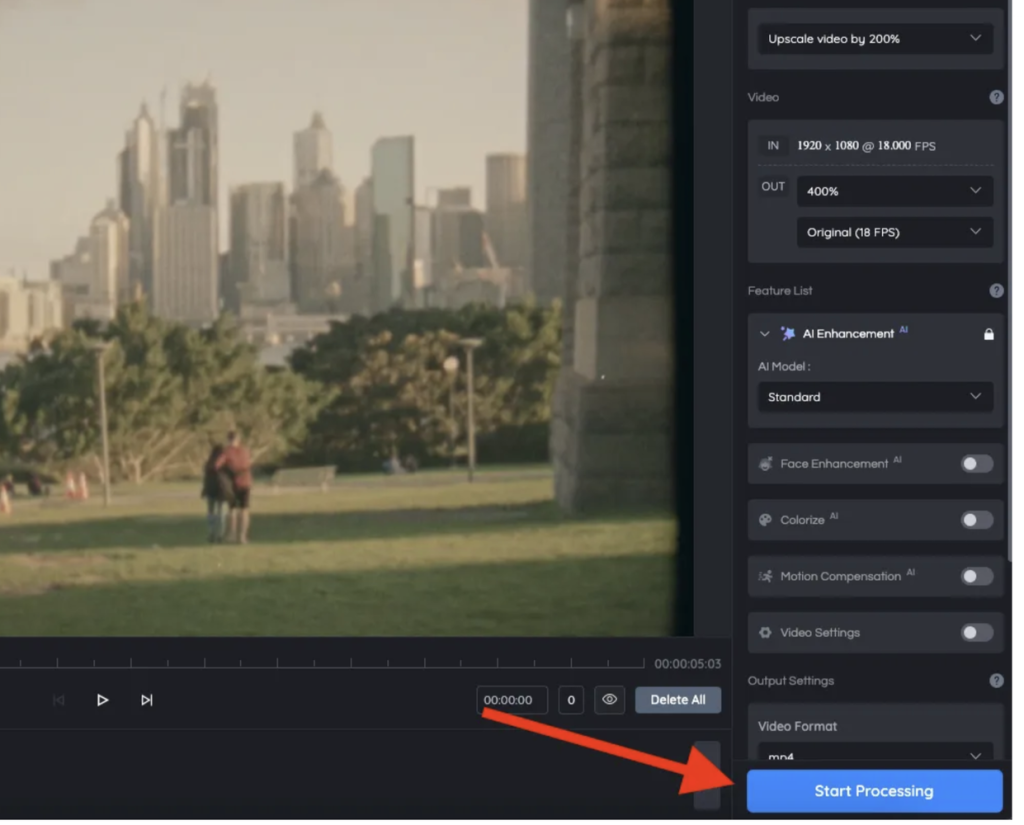Open the Original (18 FPS) dropdown
This screenshot has height=825, width=1024.
click(894, 232)
